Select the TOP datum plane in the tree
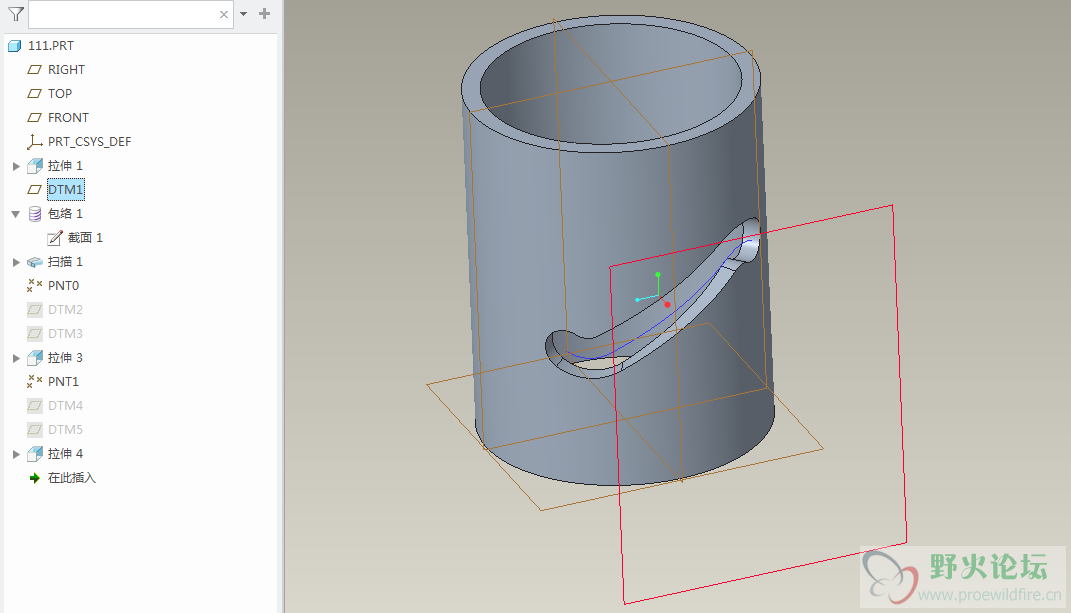 pyautogui.click(x=60, y=94)
